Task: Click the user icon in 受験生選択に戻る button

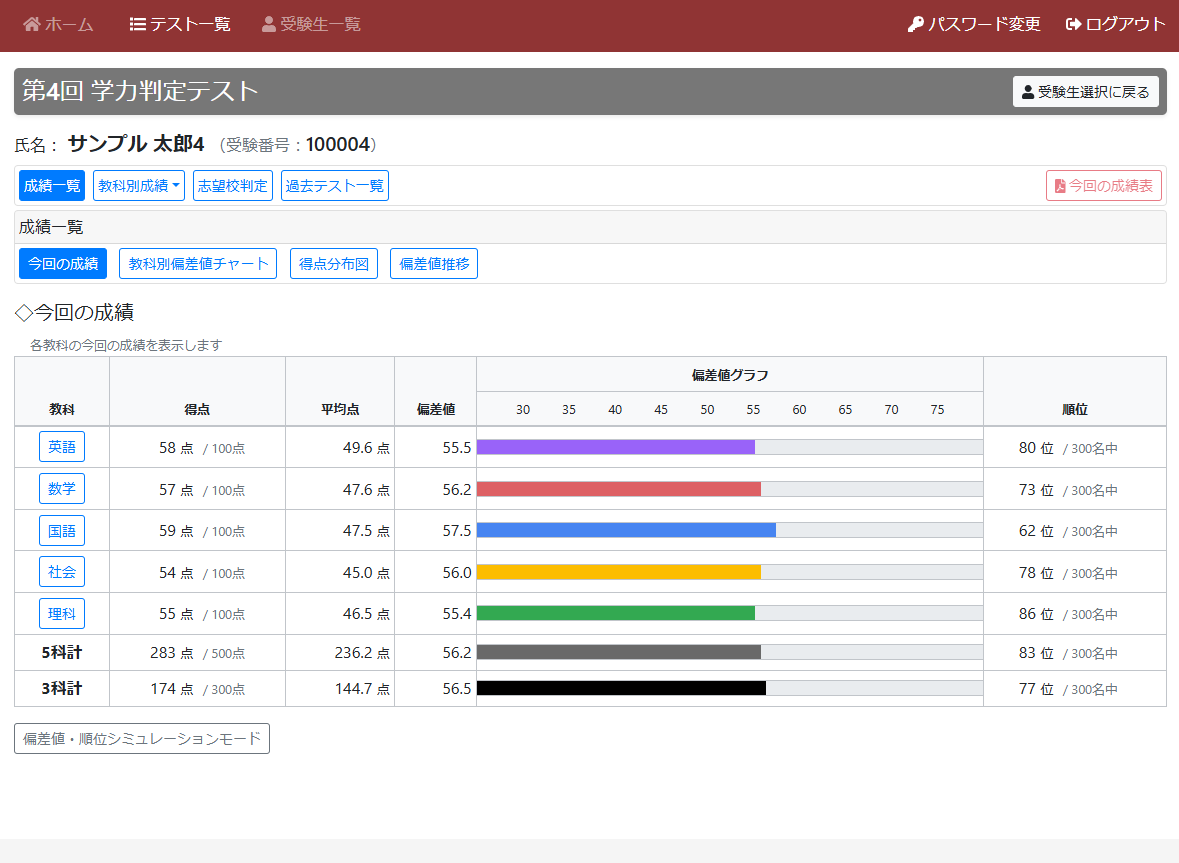Action: (1028, 92)
